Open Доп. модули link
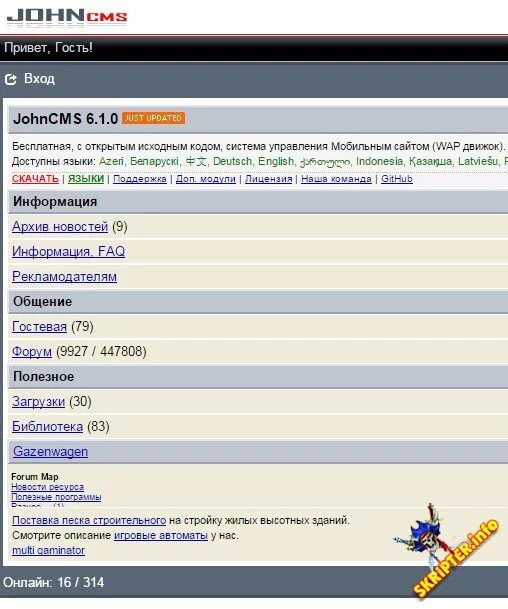The height and width of the screenshot is (609, 508). 206,179
